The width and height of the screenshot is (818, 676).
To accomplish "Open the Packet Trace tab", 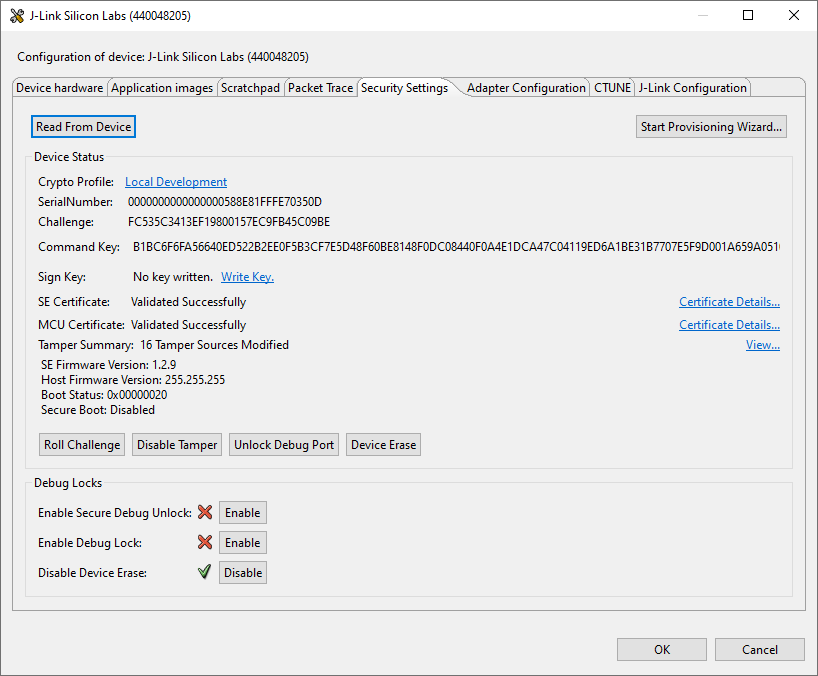I will (321, 87).
